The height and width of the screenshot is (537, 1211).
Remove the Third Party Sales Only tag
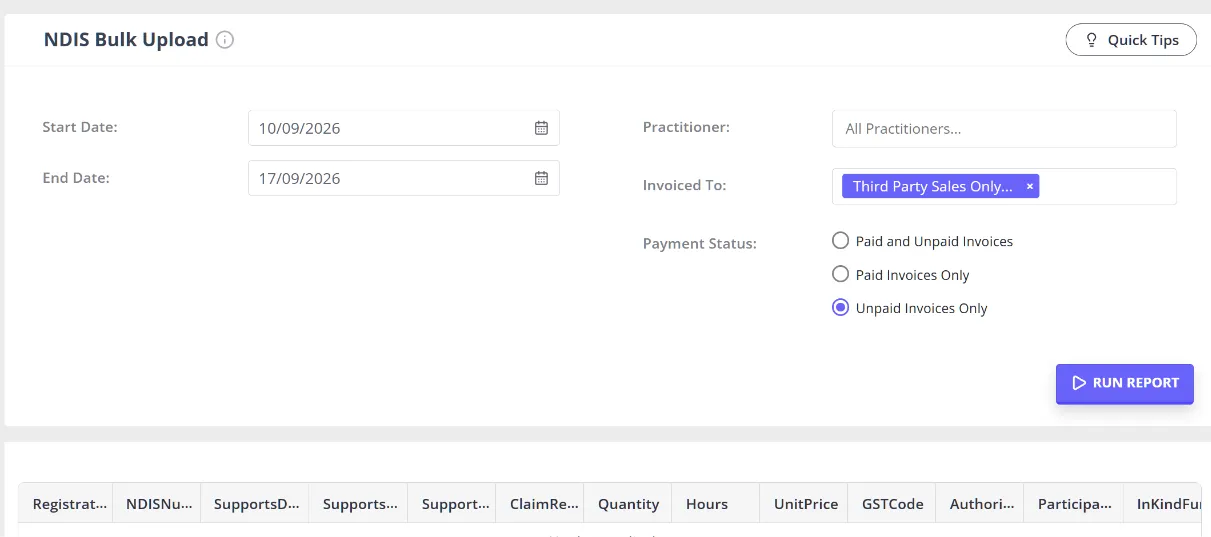(1030, 187)
